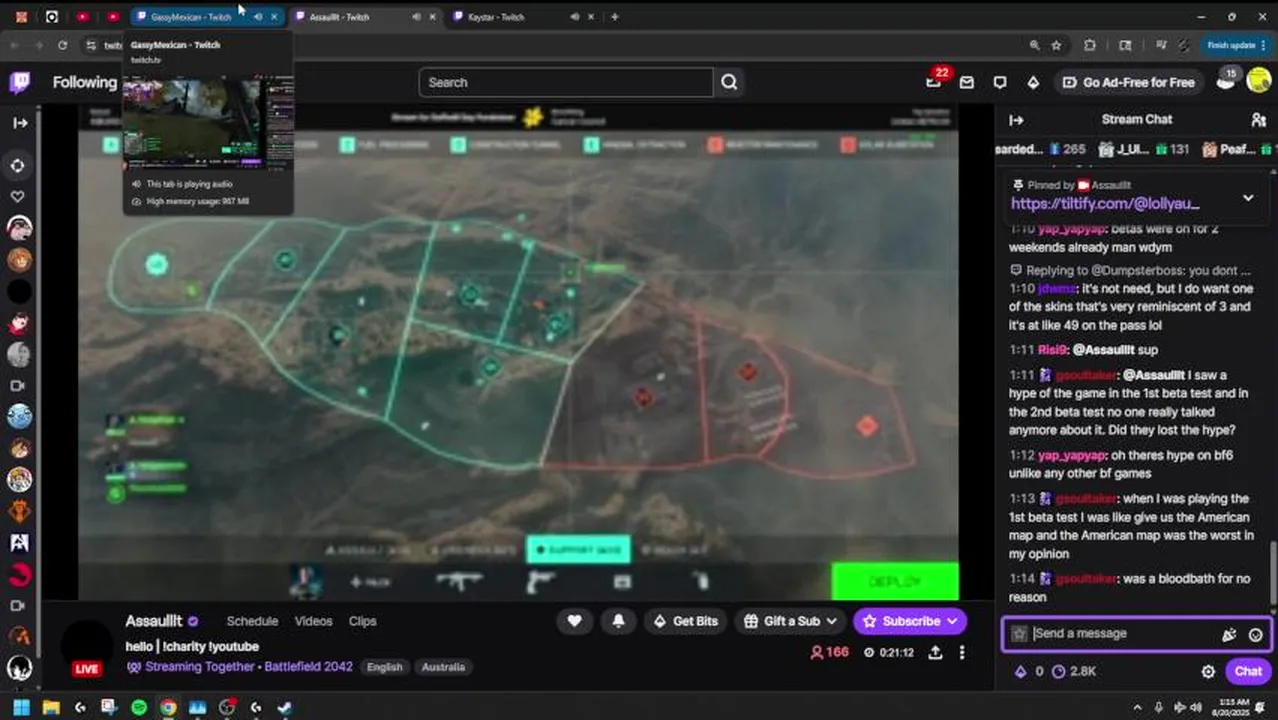Click the Streaming Together link

[201, 667]
